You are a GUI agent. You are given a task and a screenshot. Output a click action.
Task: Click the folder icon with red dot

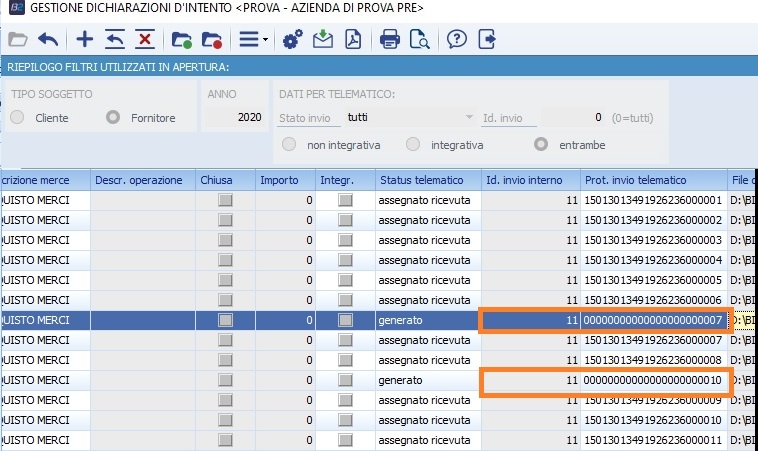pos(211,40)
